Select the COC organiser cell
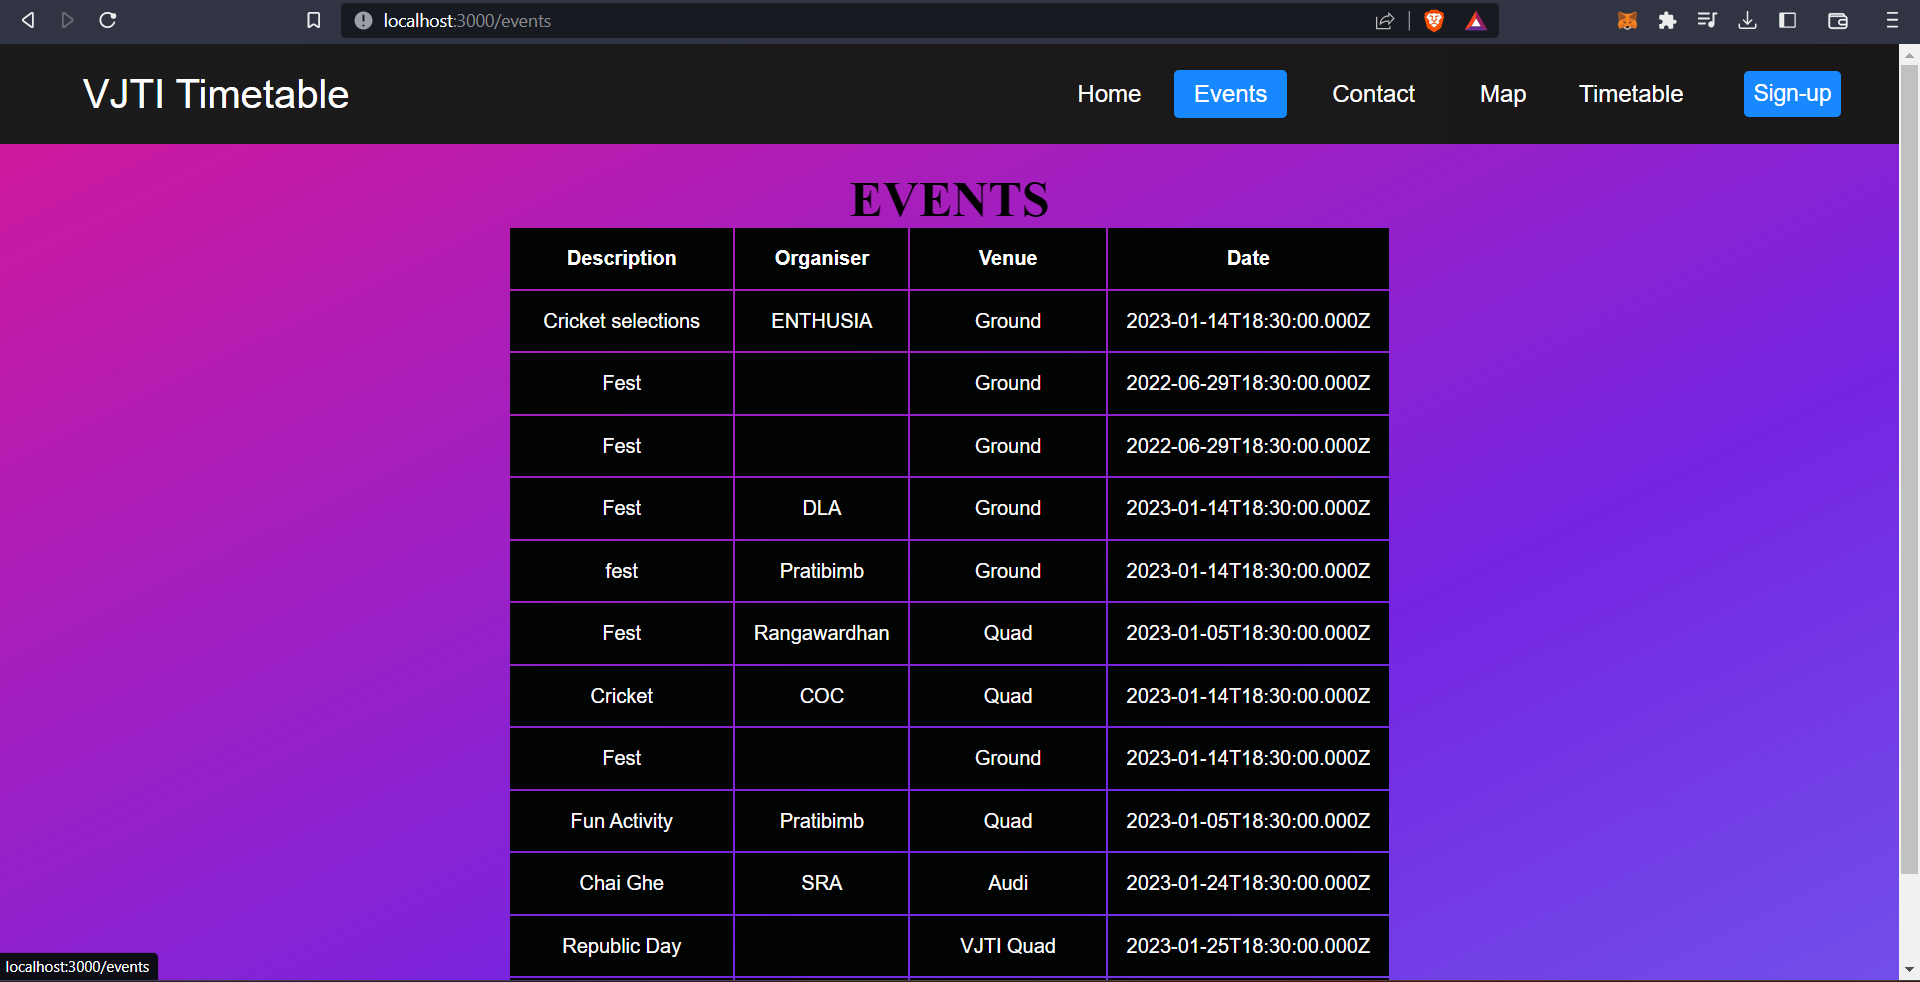1920x982 pixels. pos(822,696)
